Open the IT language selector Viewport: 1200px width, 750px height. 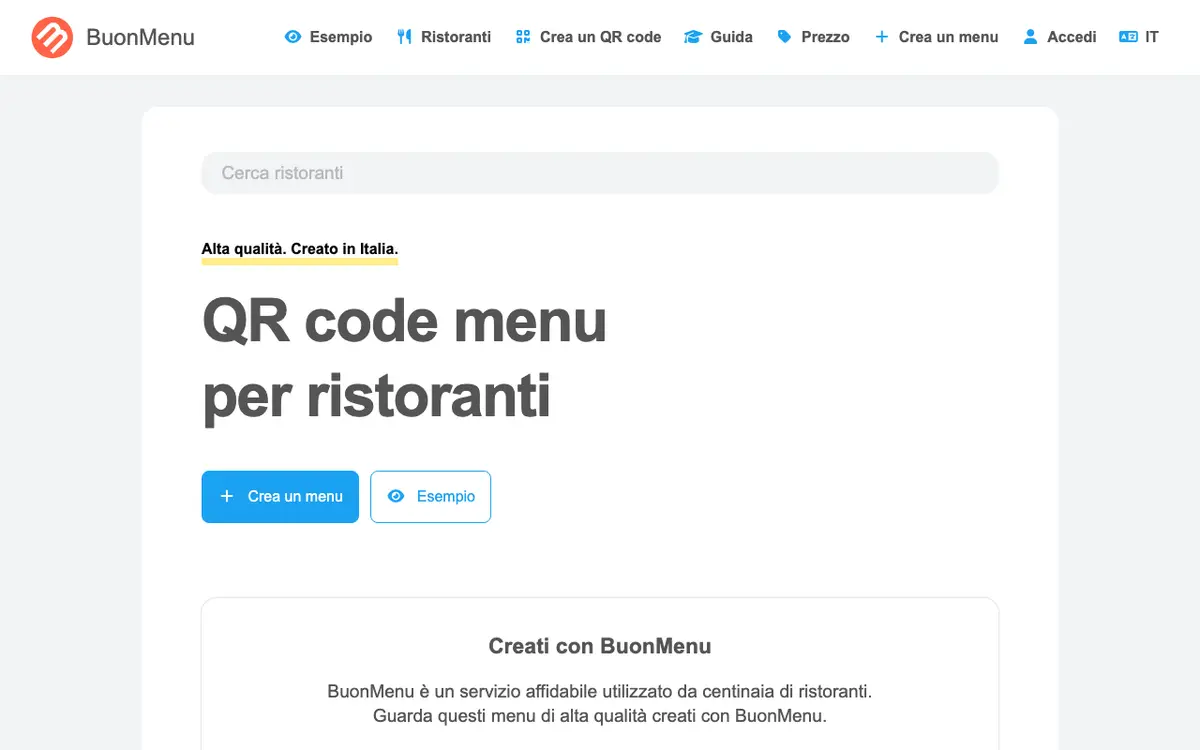[1139, 37]
